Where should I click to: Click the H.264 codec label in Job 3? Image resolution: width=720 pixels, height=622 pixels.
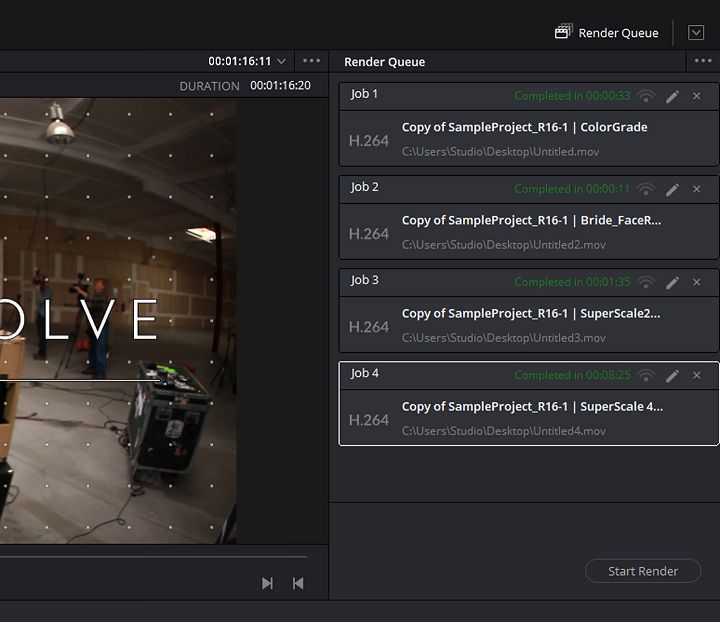coord(368,327)
